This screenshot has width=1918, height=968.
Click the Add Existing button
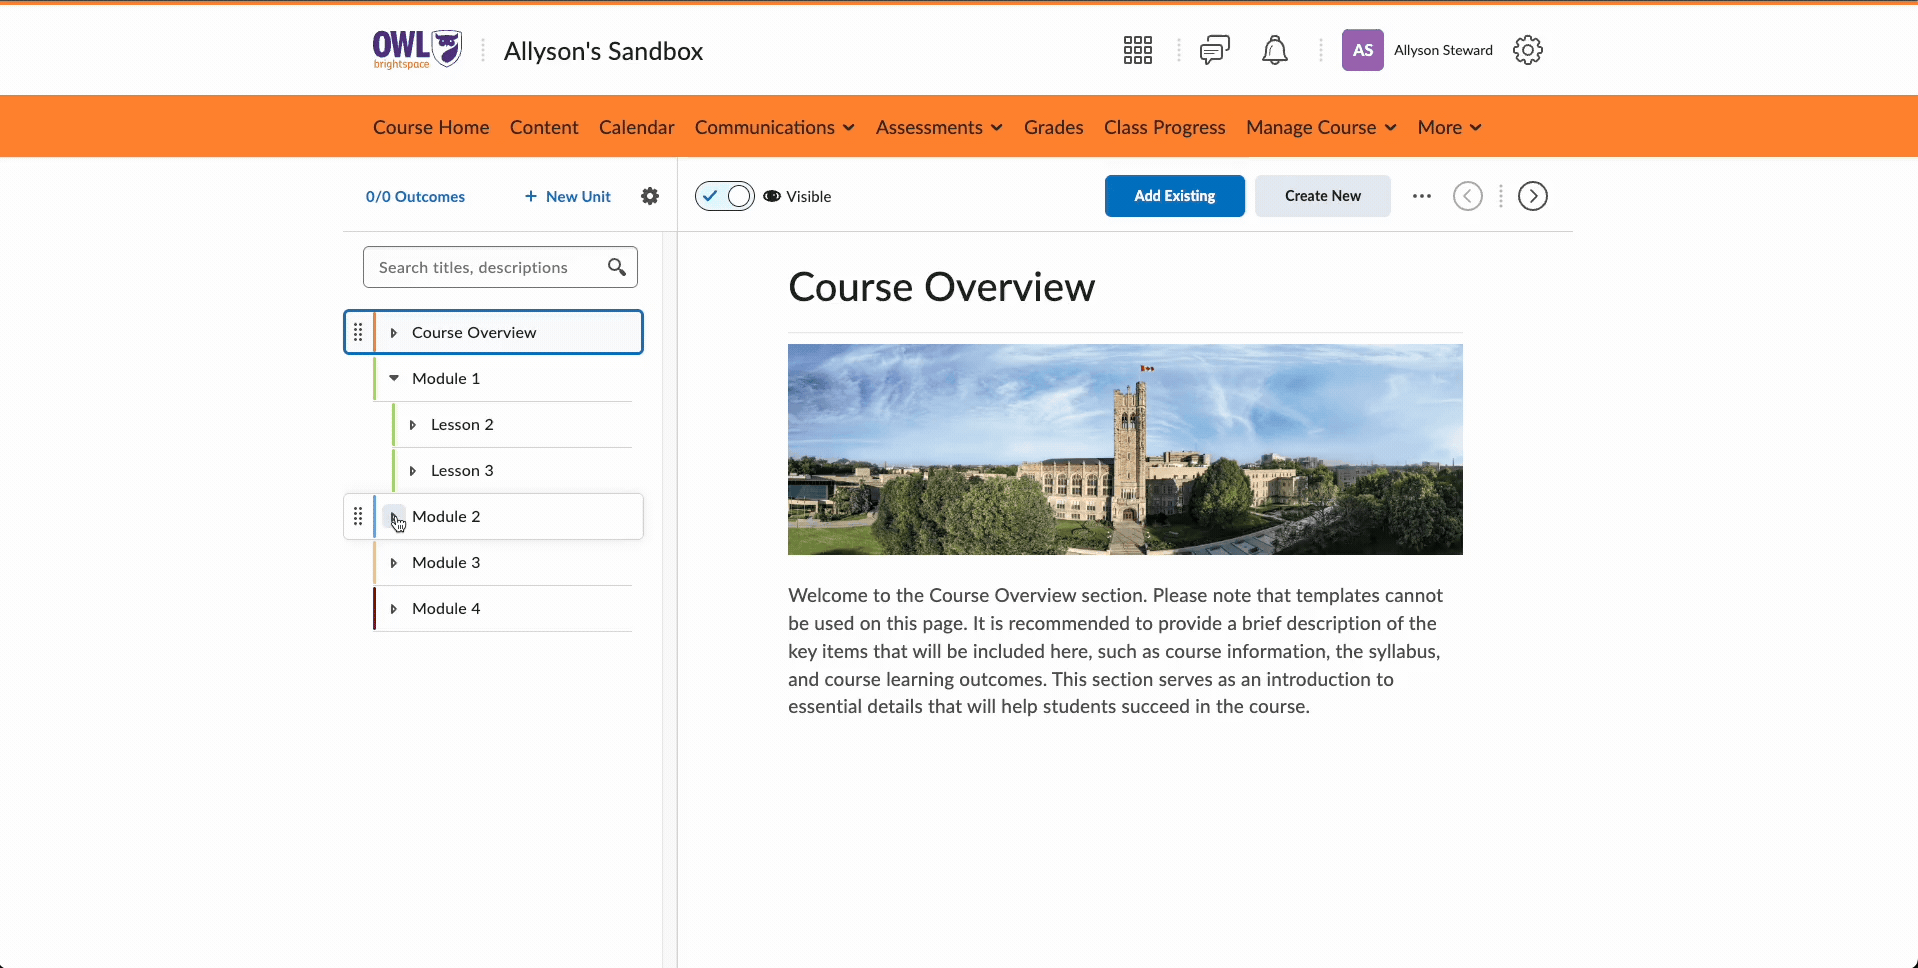click(x=1174, y=196)
